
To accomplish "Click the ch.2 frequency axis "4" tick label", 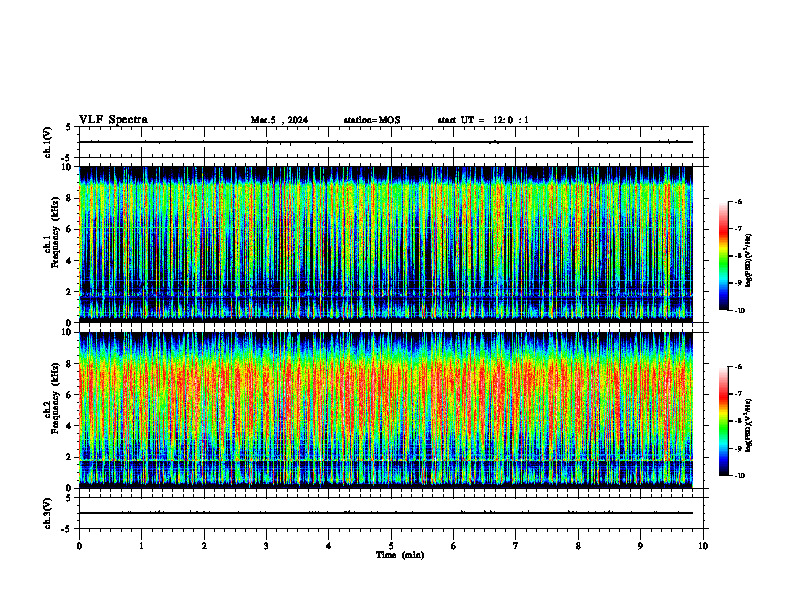I will pyautogui.click(x=70, y=426).
